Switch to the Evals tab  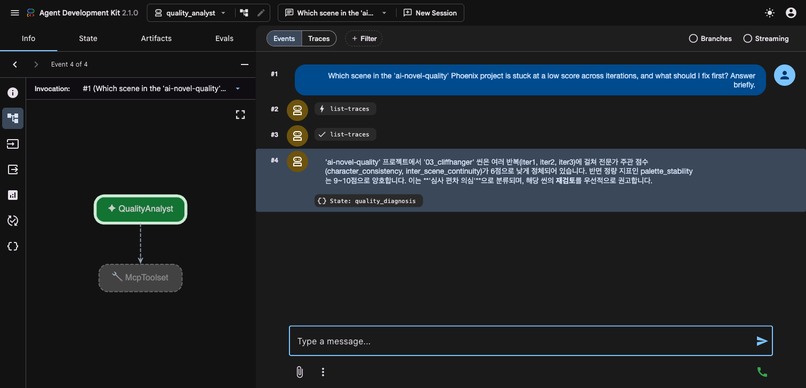224,39
